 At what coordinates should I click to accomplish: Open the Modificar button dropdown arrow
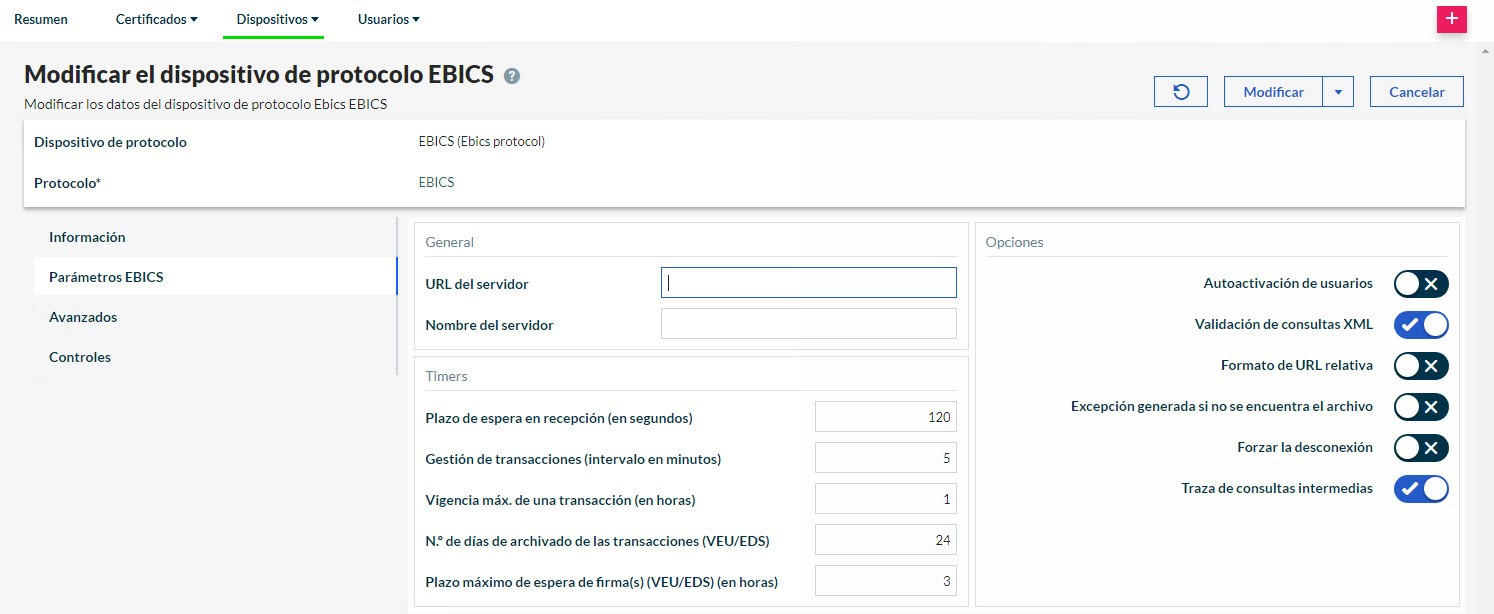click(x=1338, y=92)
